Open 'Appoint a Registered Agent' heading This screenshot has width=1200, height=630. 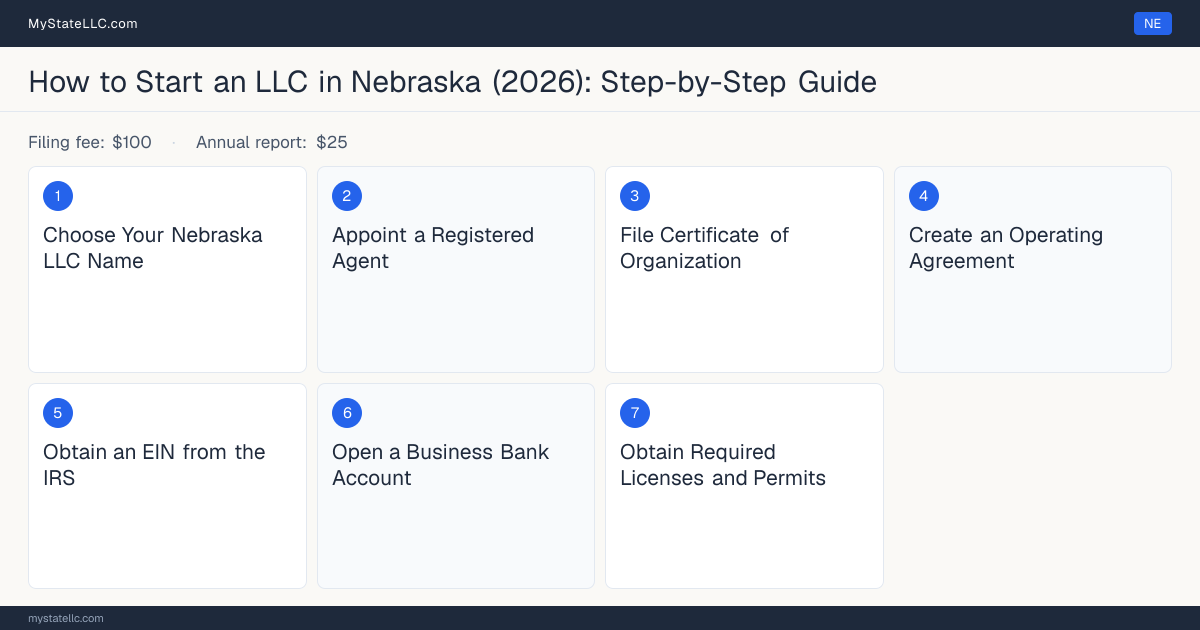point(433,248)
